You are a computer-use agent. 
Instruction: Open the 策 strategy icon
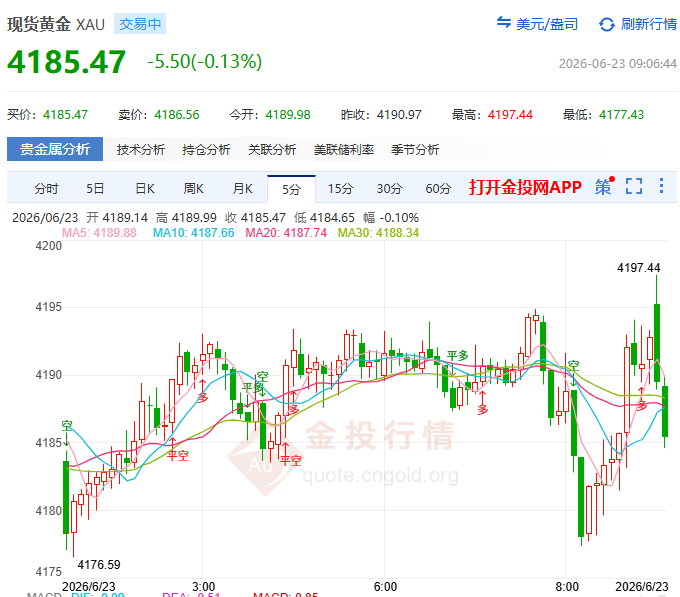coord(604,187)
